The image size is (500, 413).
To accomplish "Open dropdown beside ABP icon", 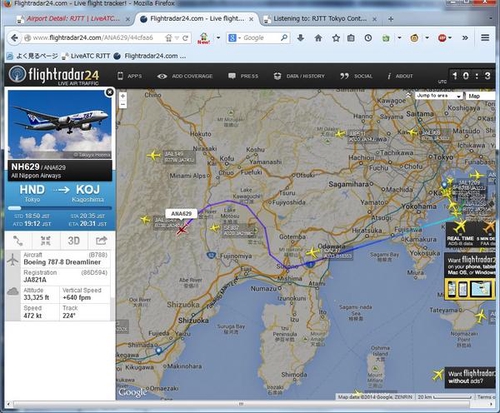I will pyautogui.click(x=451, y=38).
